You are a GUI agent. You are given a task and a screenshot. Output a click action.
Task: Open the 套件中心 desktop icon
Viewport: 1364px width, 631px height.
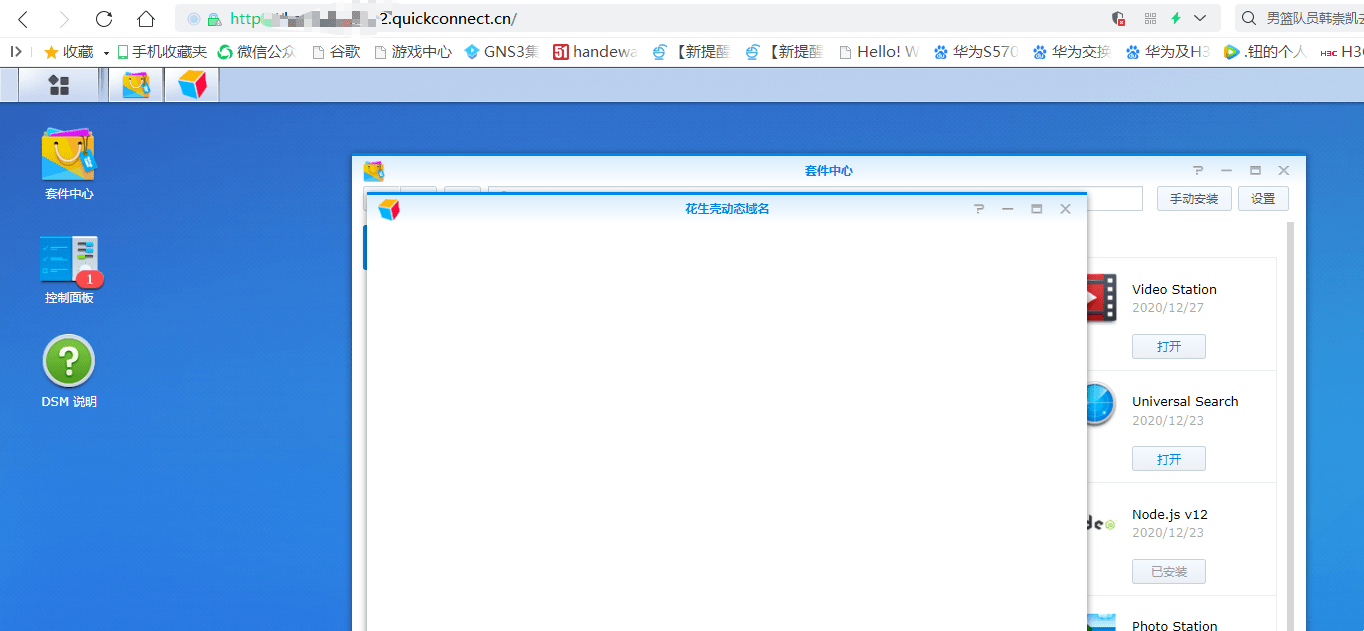68,163
